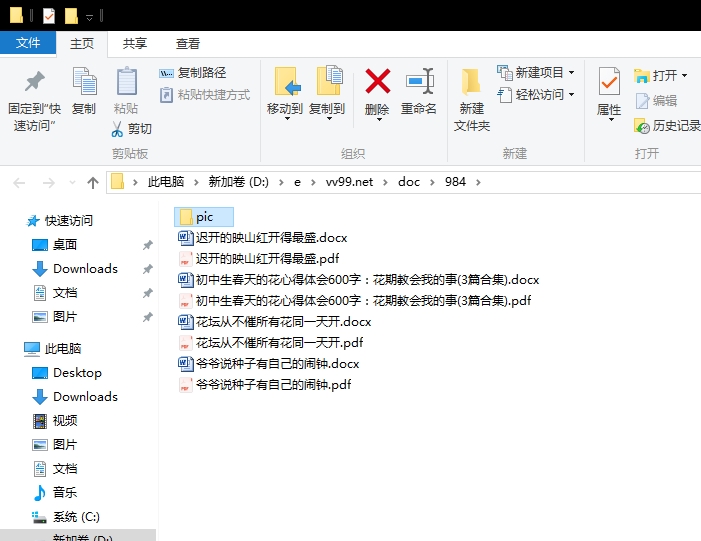Open the Copy to folder icon
The width and height of the screenshot is (701, 541).
[329, 80]
